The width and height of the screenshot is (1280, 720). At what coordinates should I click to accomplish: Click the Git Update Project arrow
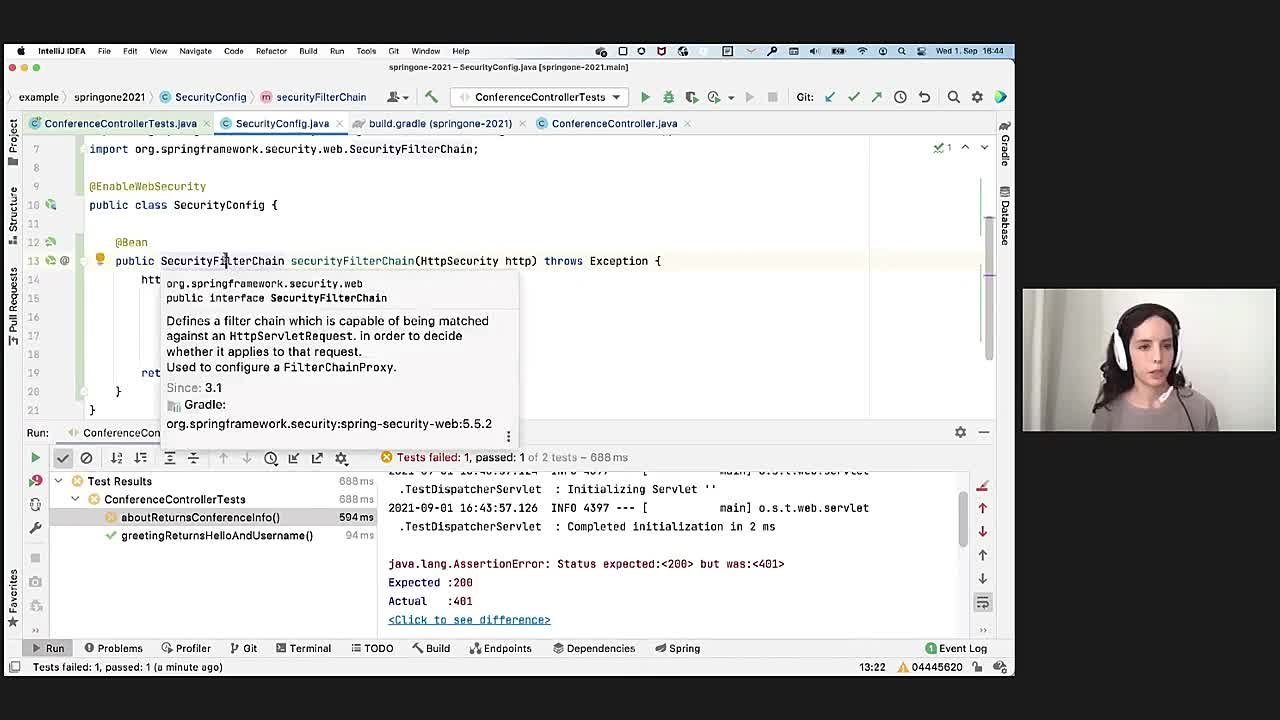tap(830, 97)
